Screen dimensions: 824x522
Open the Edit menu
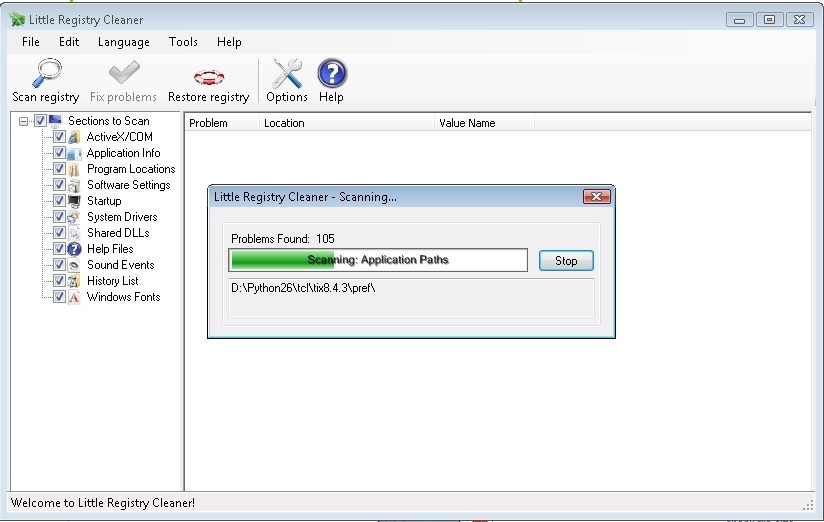[69, 42]
